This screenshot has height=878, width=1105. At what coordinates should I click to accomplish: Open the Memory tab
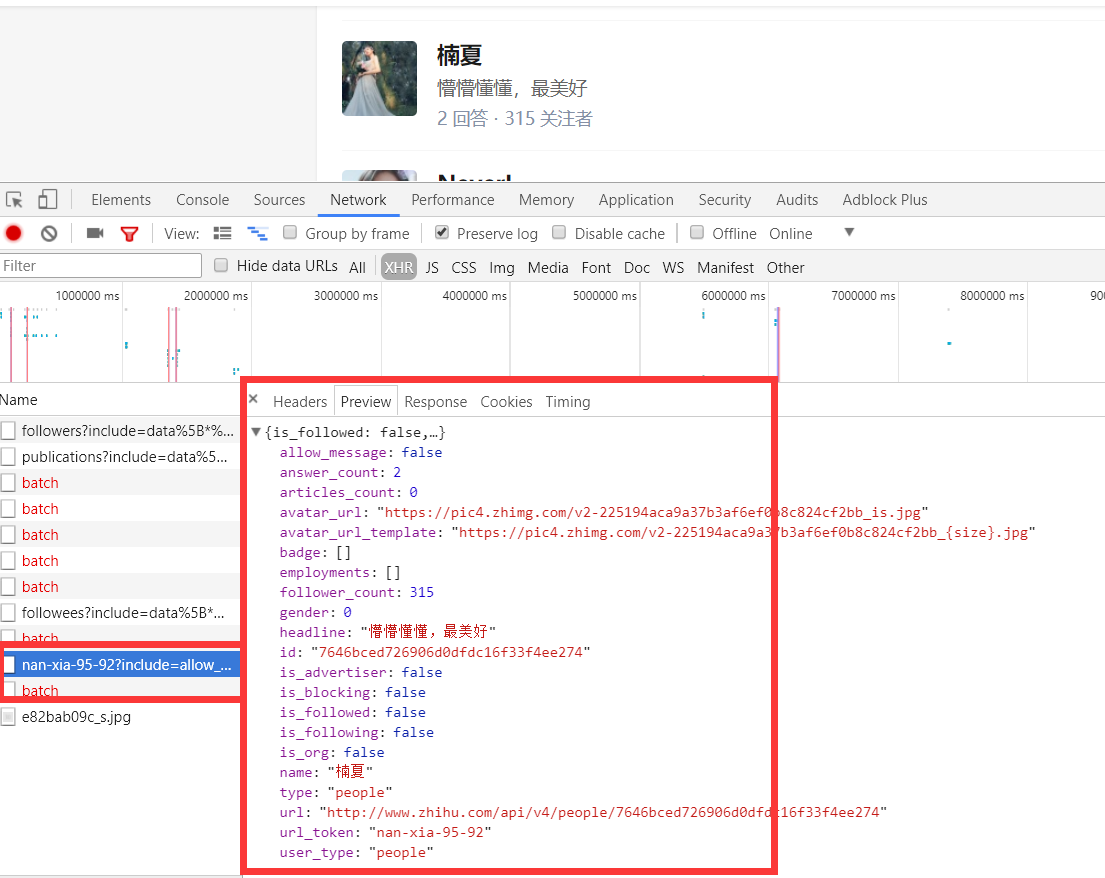(x=546, y=200)
